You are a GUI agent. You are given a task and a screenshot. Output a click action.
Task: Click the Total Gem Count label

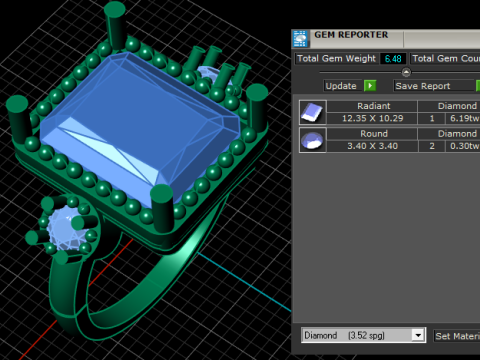click(x=445, y=58)
